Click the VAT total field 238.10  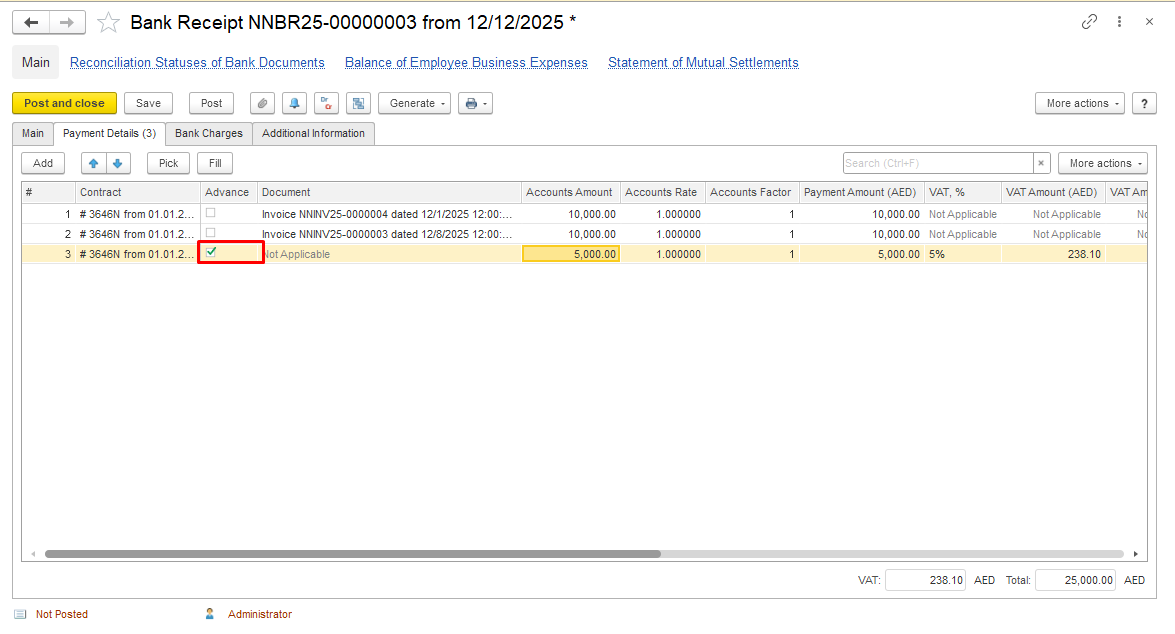tap(925, 580)
